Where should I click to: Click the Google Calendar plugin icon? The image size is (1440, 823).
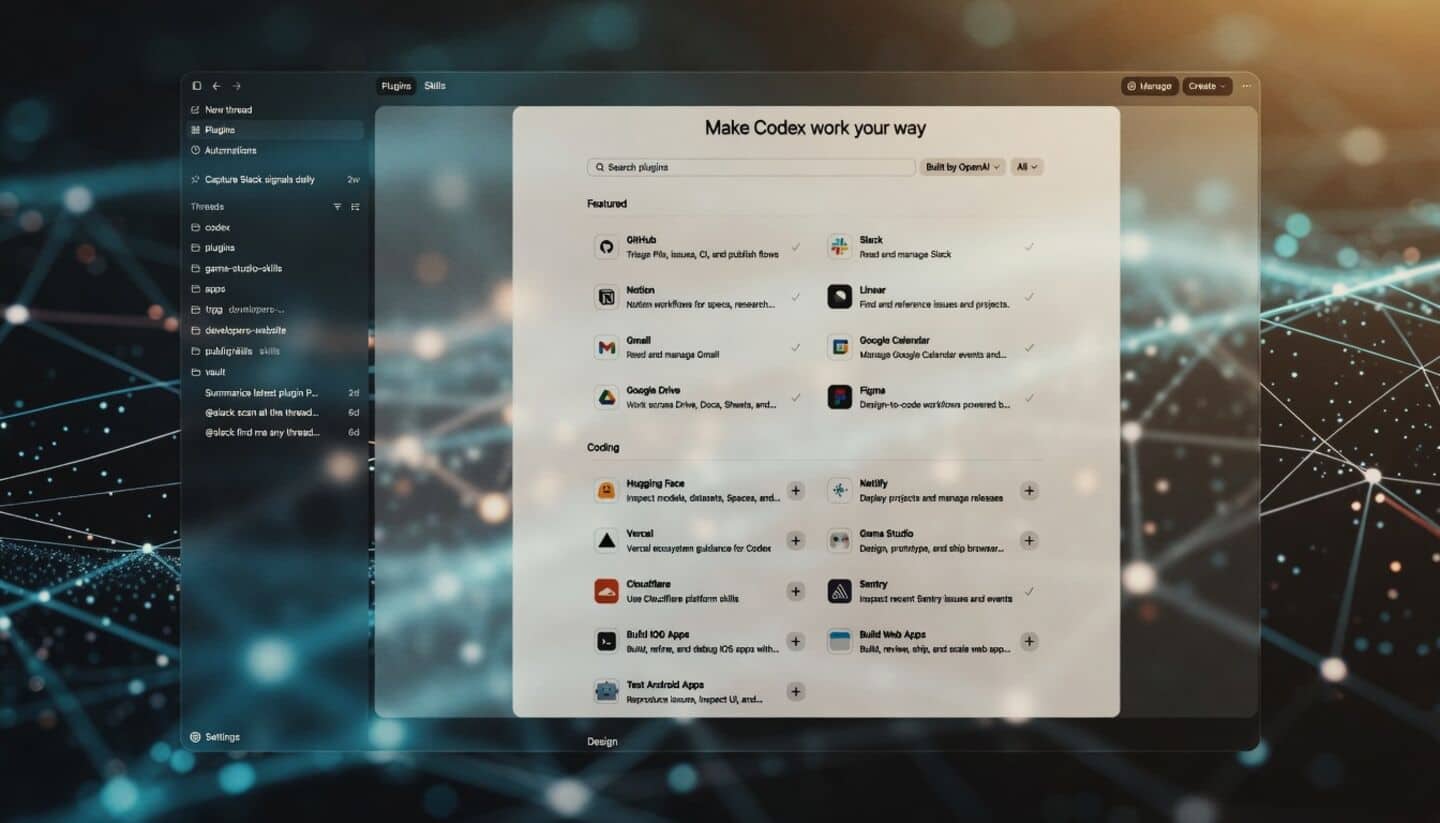840,347
